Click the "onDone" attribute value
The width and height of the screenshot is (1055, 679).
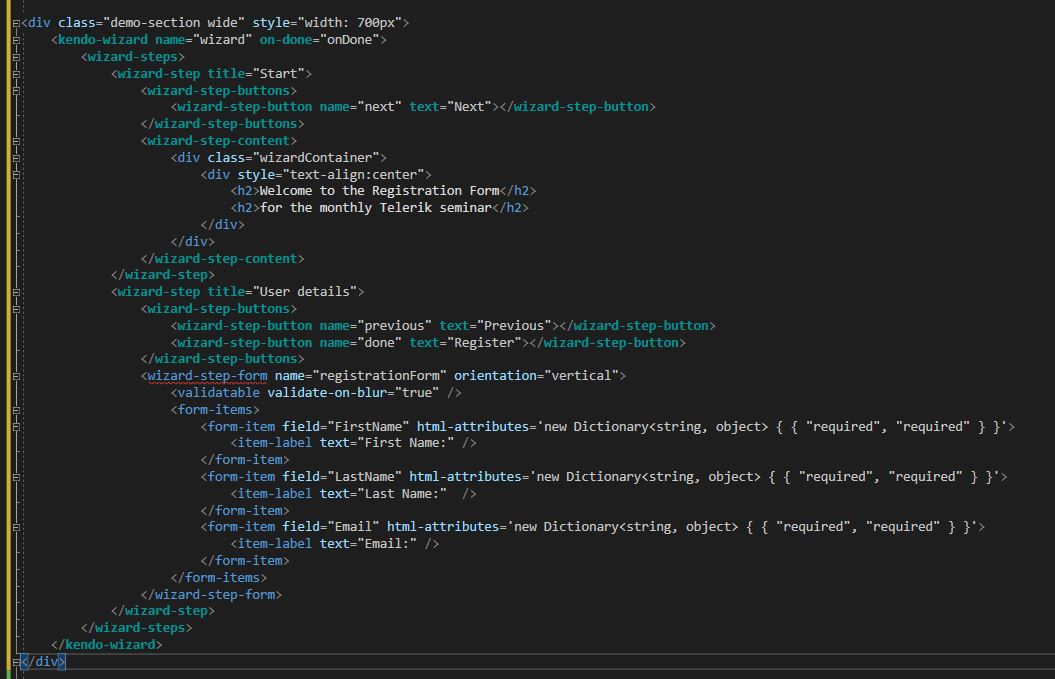350,40
